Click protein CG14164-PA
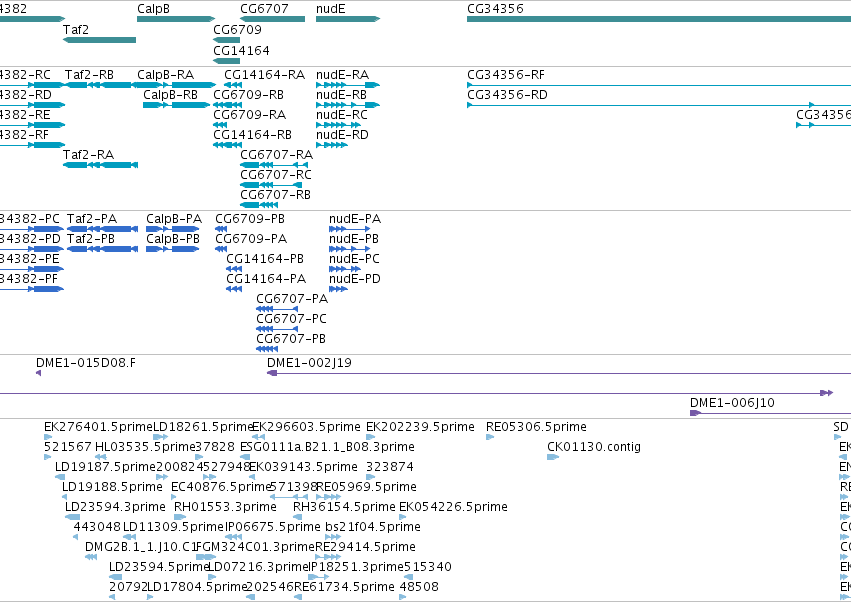The width and height of the screenshot is (851, 602). [x=234, y=289]
